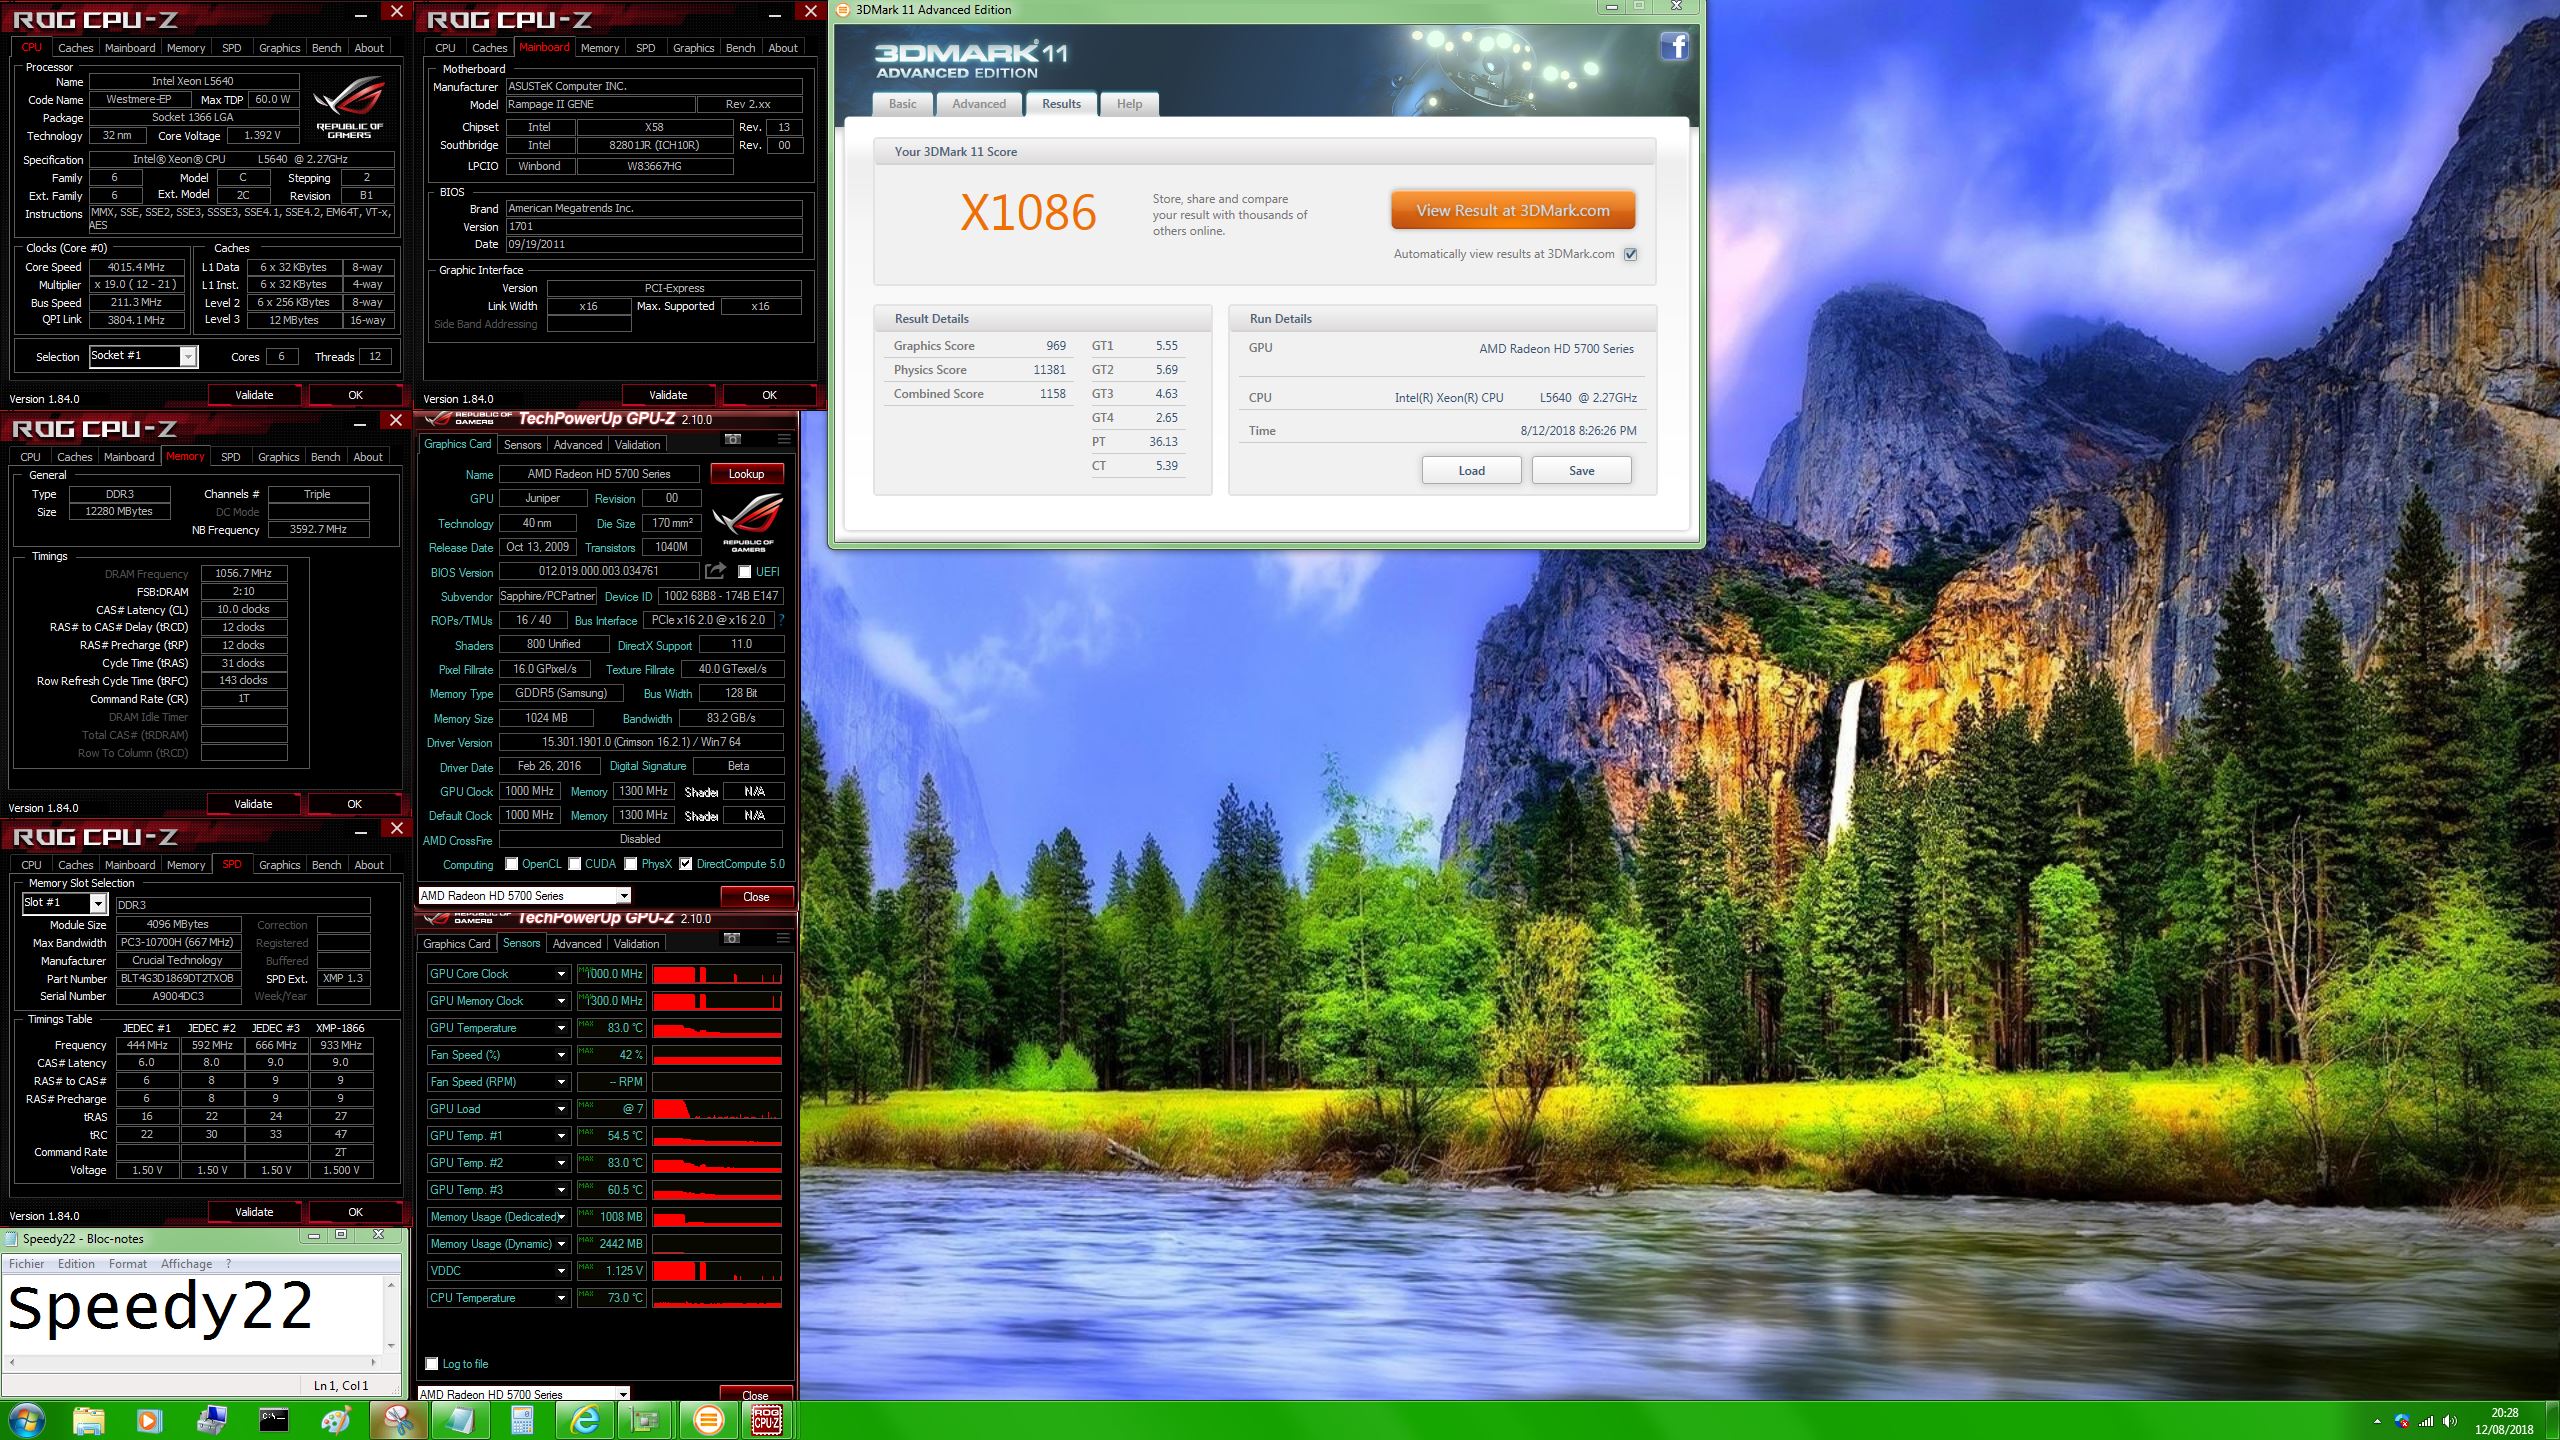Image resolution: width=2560 pixels, height=1440 pixels.
Task: Toggle the UEFI checkbox in GPU-Z
Action: pyautogui.click(x=744, y=572)
